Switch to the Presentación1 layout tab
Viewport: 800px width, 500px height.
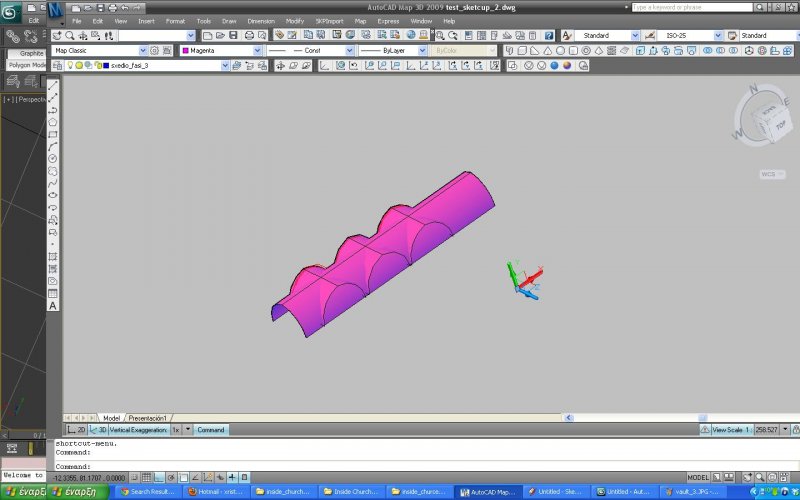(x=147, y=417)
